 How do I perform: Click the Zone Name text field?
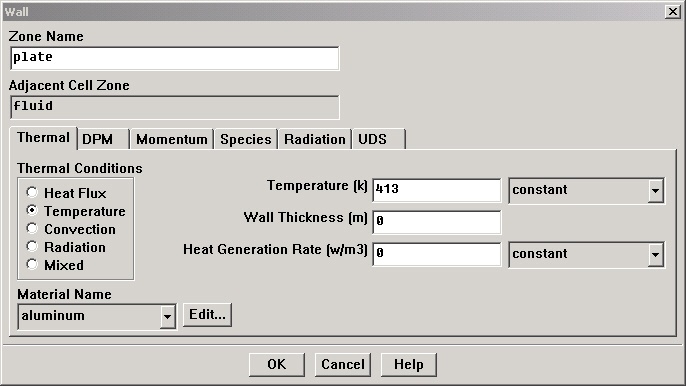(x=175, y=58)
